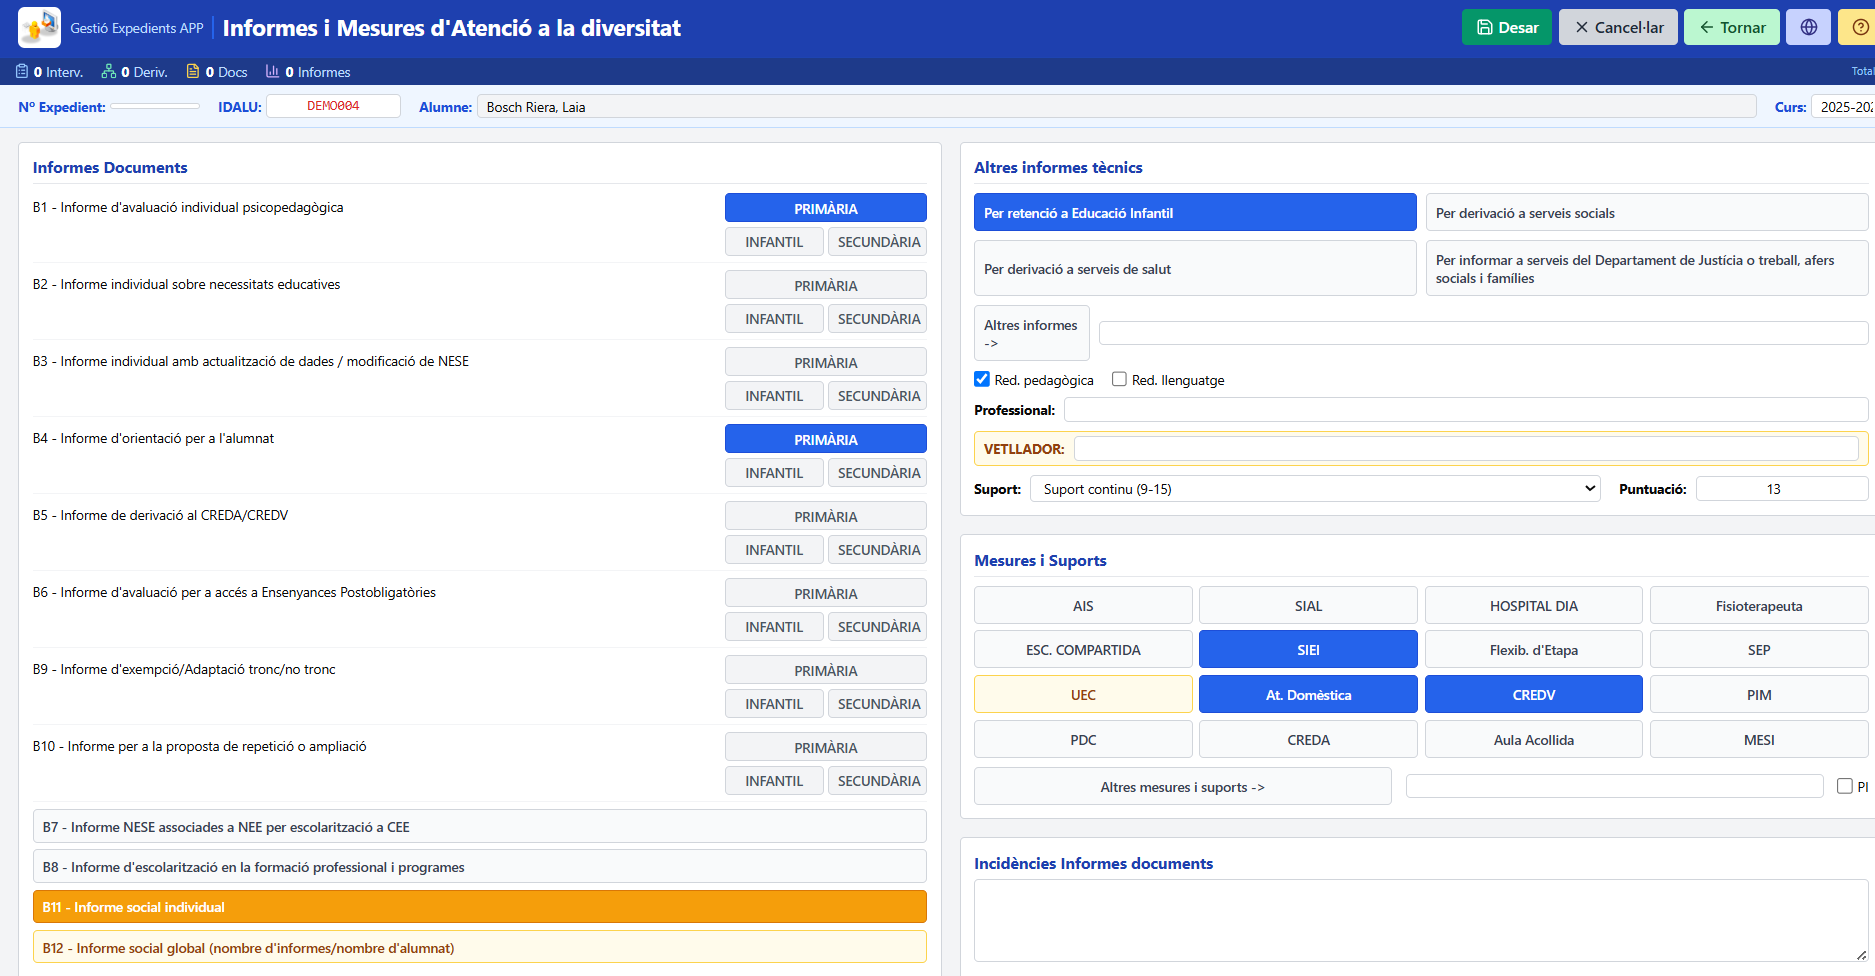Save with the Desar button

point(1506,27)
